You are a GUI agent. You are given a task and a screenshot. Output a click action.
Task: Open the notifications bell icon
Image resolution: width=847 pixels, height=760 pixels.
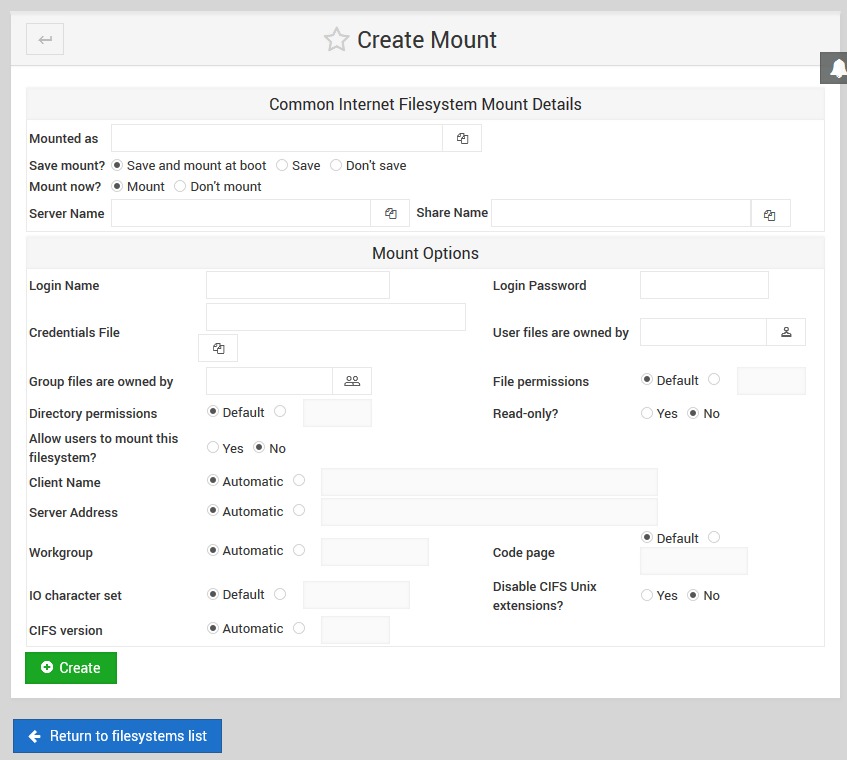[836, 68]
